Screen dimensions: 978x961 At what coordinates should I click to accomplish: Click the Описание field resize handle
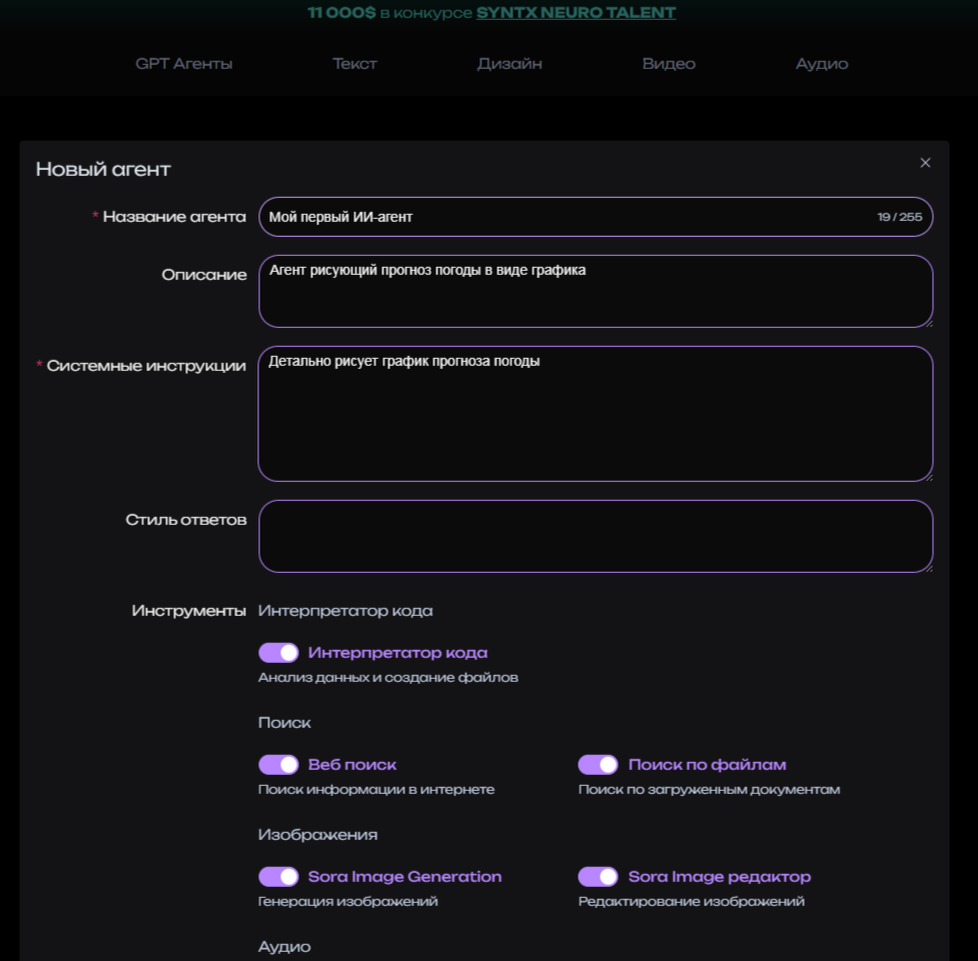(928, 322)
